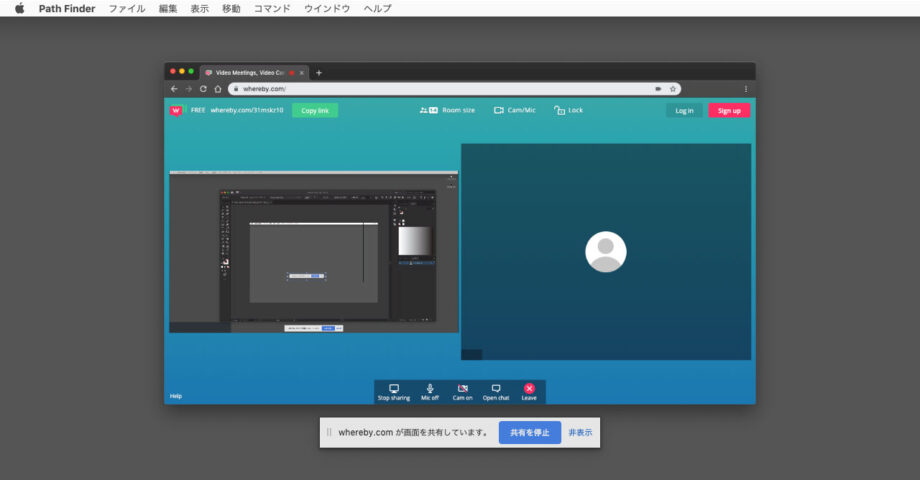
Task: Go forward in the browser
Action: tap(188, 89)
